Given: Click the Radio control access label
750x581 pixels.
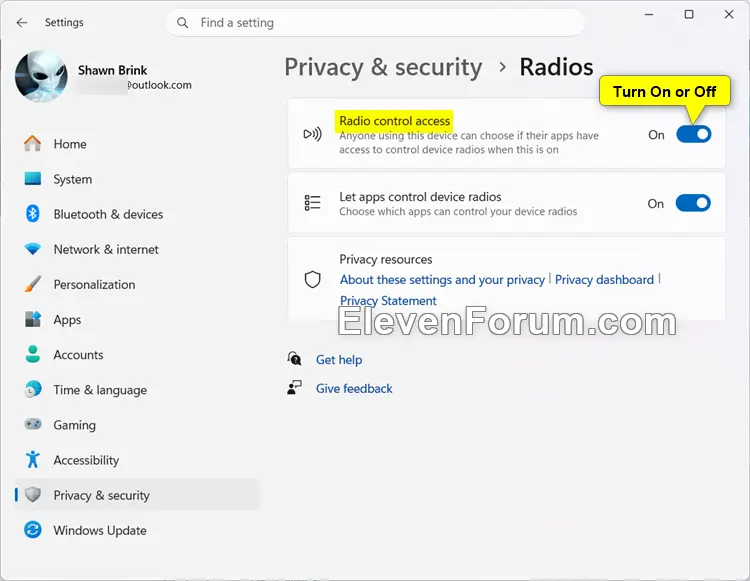Looking at the screenshot, I should [x=395, y=121].
